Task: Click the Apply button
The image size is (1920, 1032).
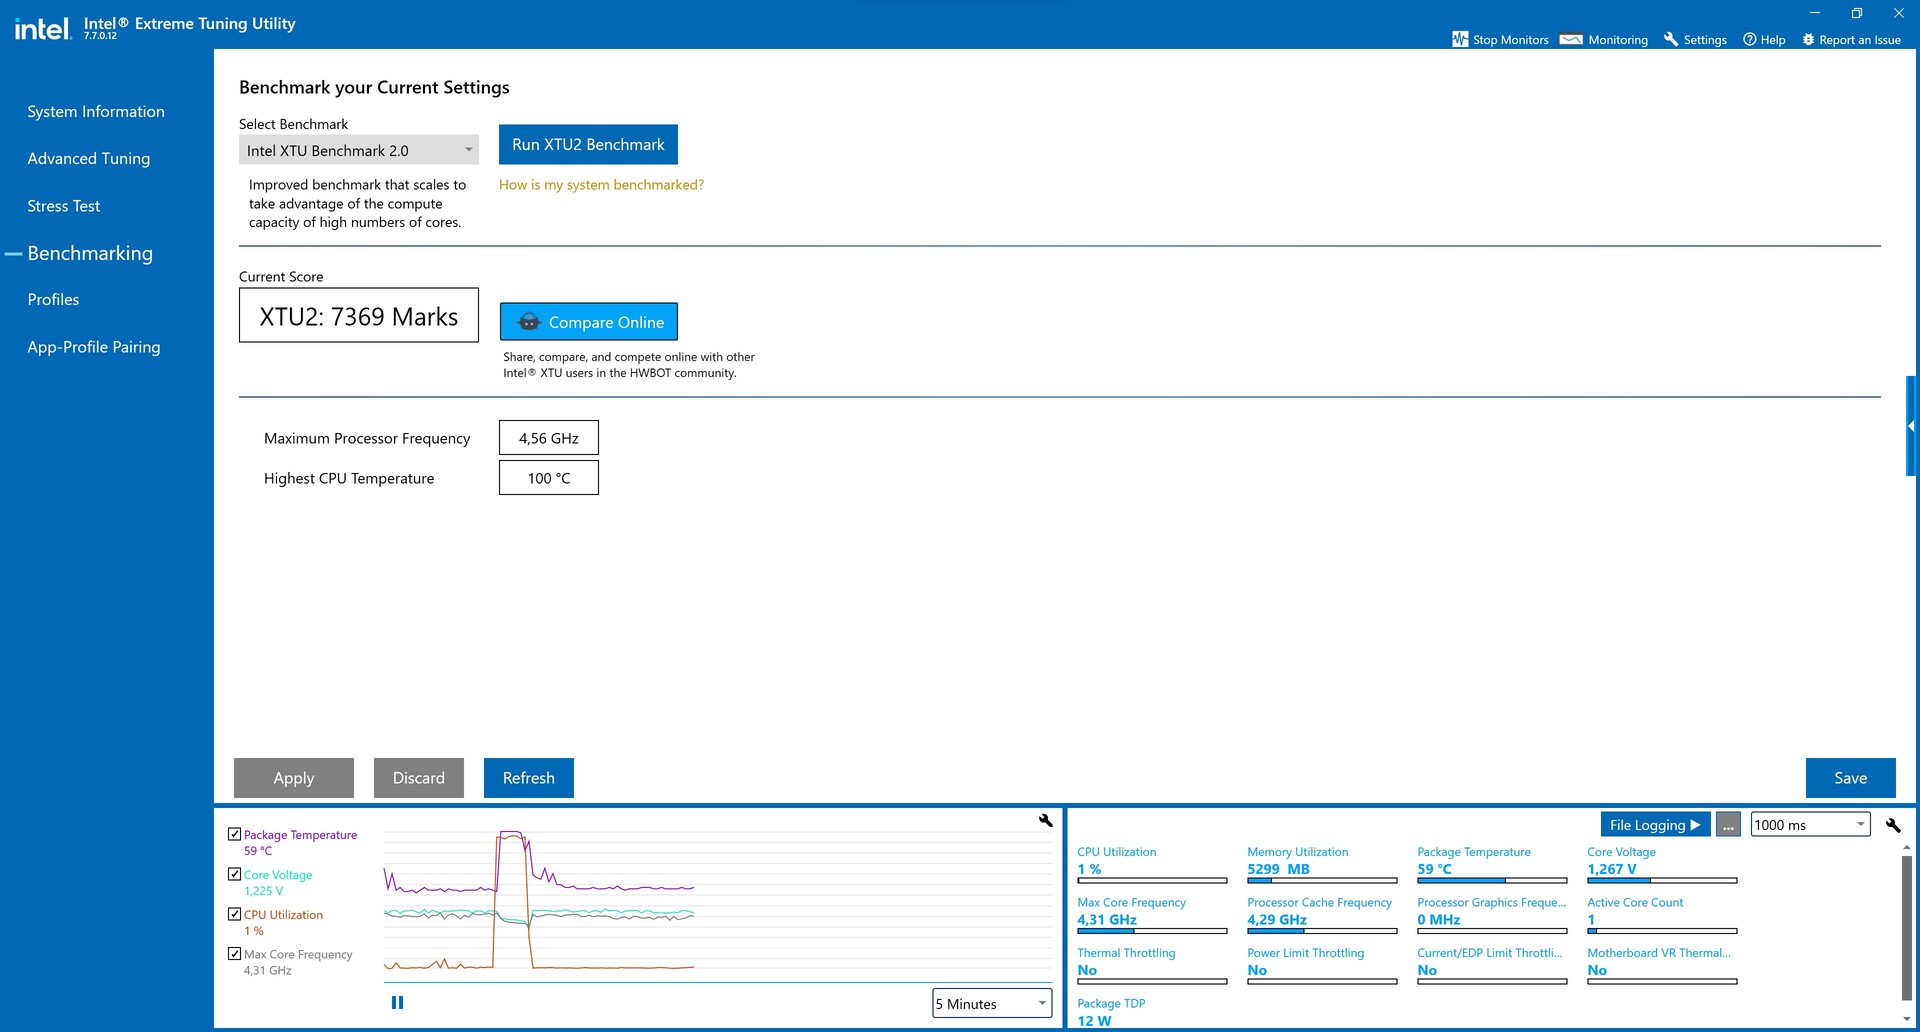Action: pos(294,778)
